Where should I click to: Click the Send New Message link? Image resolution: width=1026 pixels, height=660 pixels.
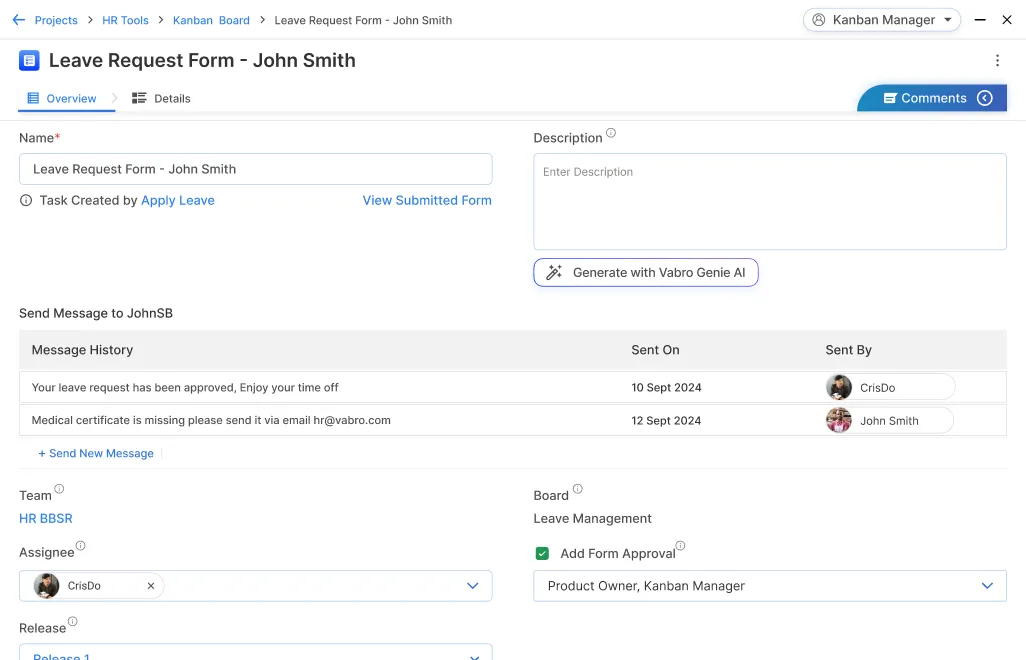pos(96,454)
